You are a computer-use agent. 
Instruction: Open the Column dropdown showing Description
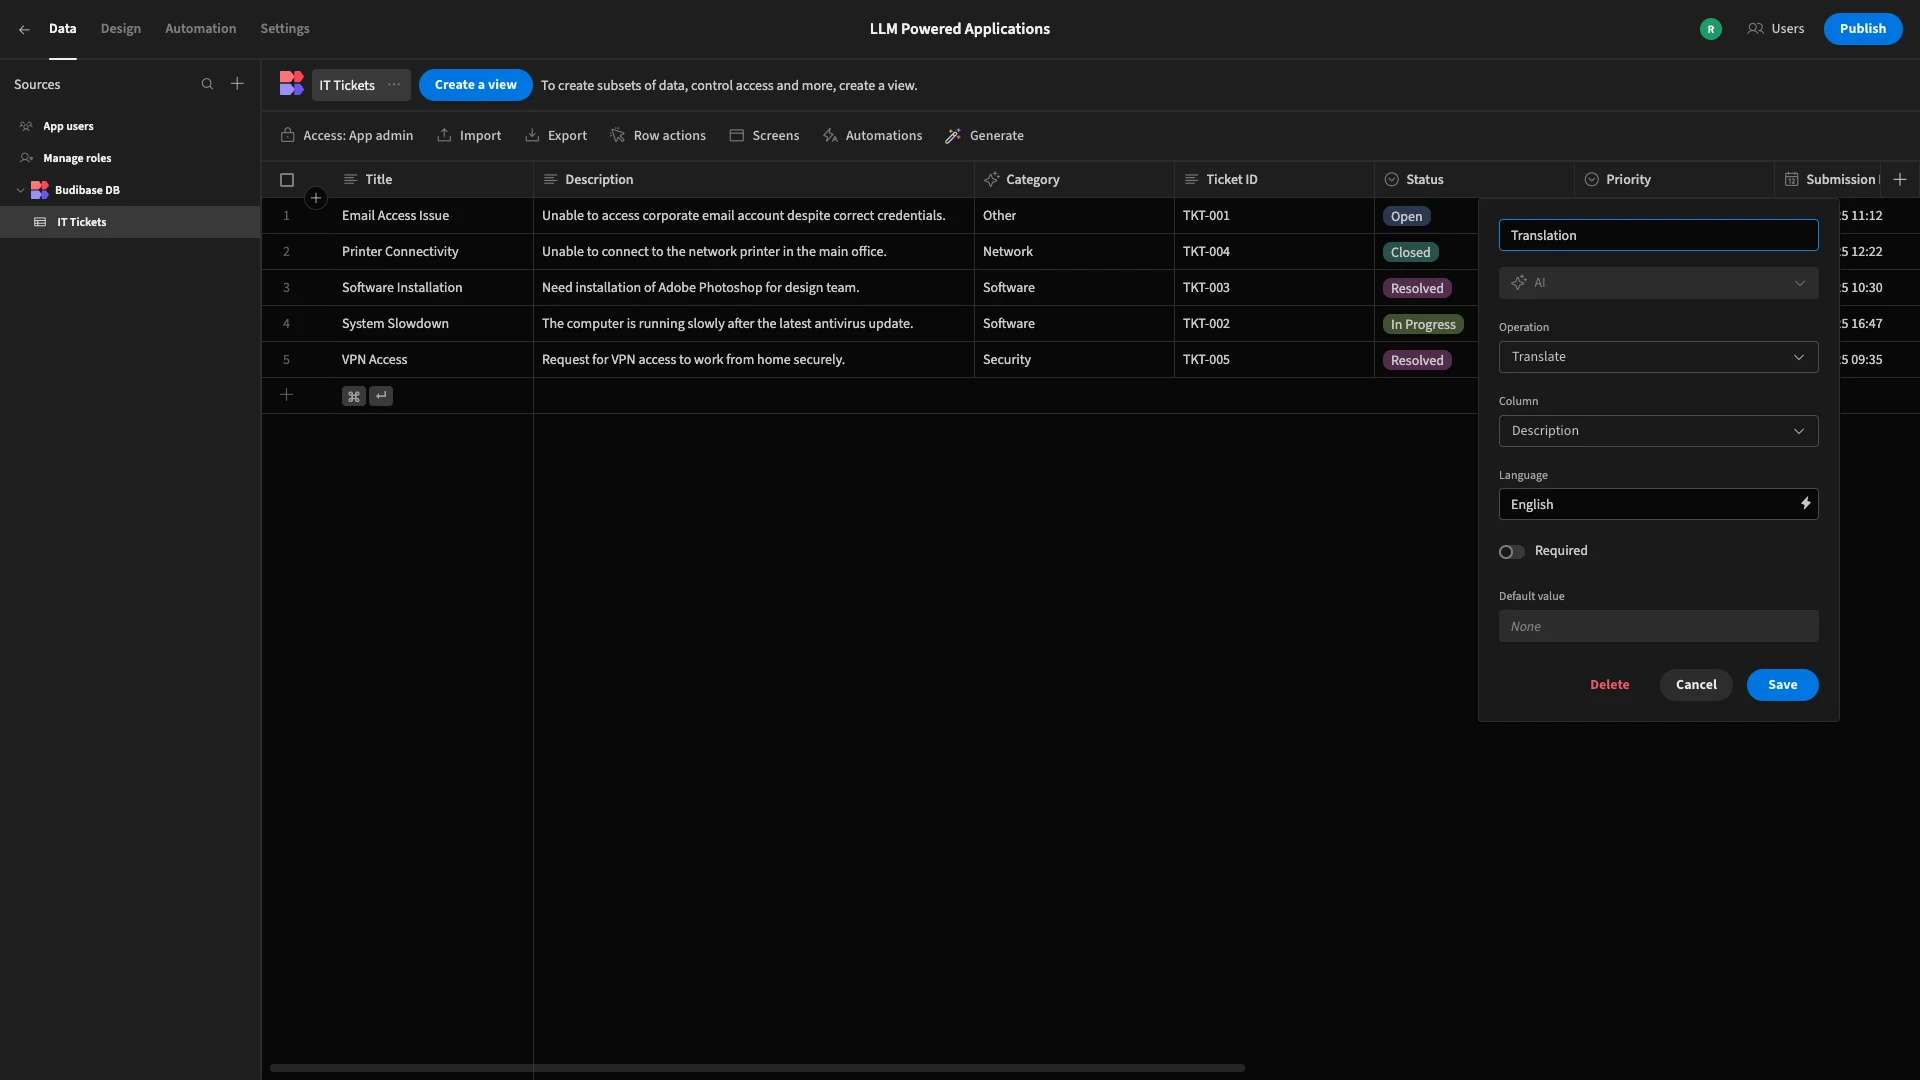pos(1658,431)
